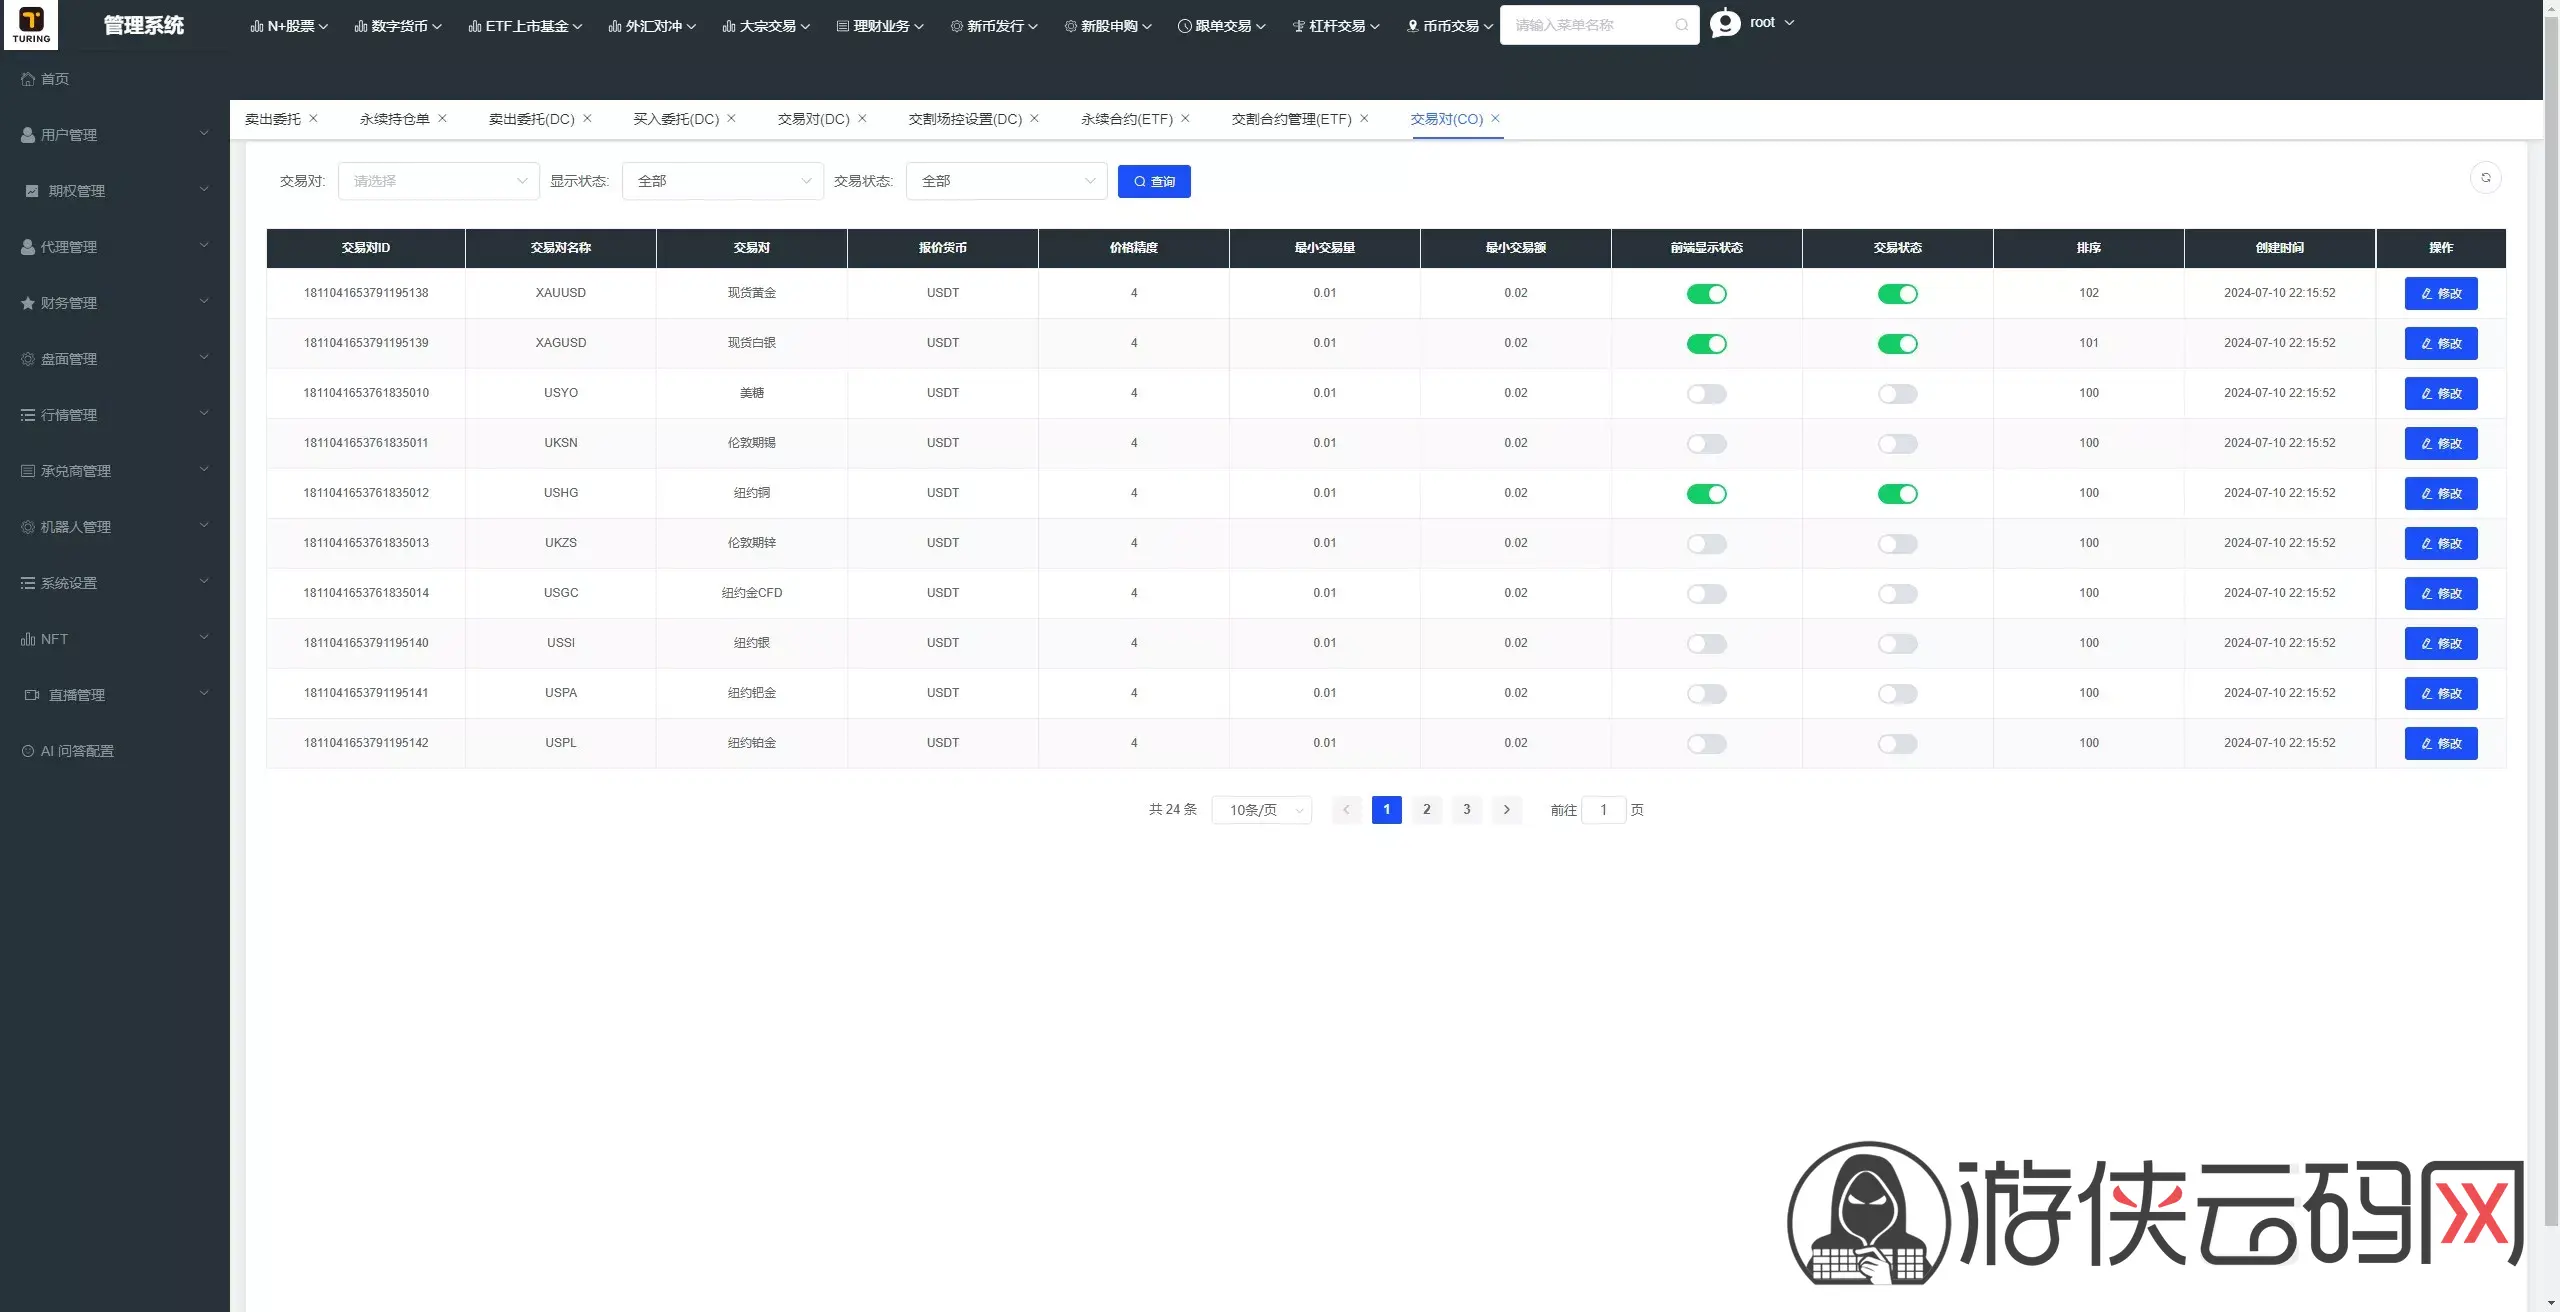Click the TURING logo icon
Viewport: 2560px width, 1312px height.
click(31, 25)
